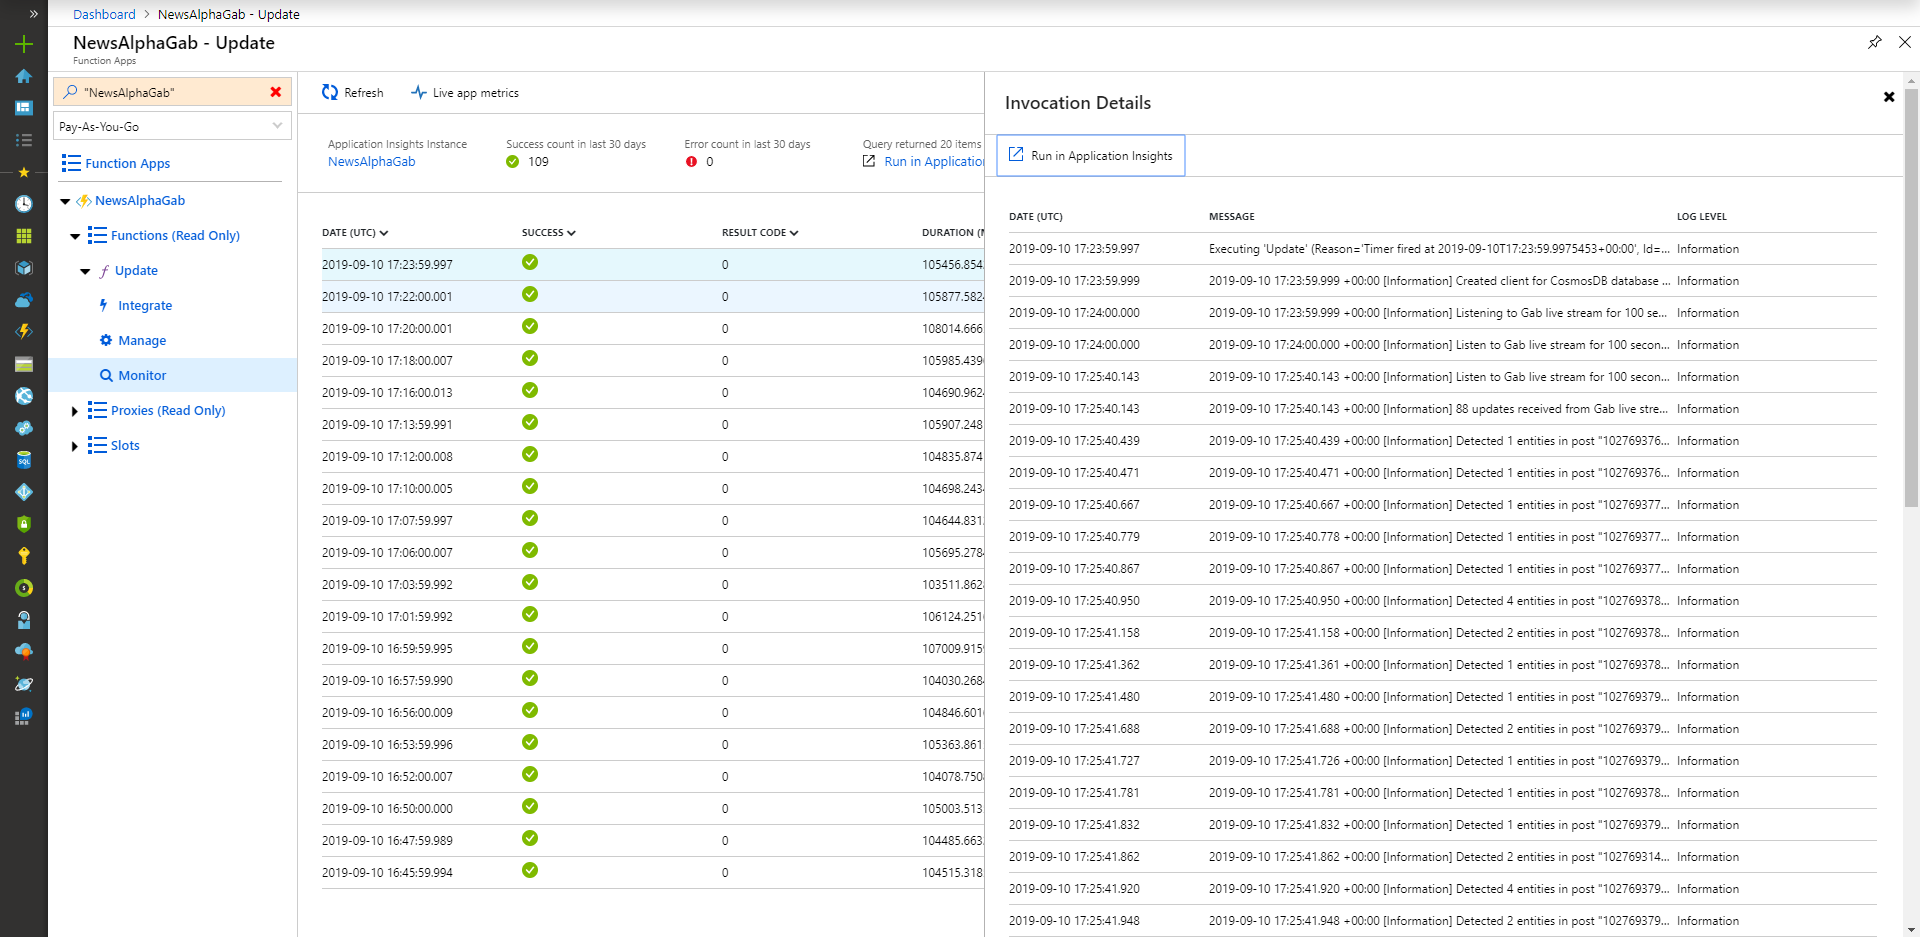Click the cloud with ribbon sidebar icon
The image size is (1920, 937).
24,652
